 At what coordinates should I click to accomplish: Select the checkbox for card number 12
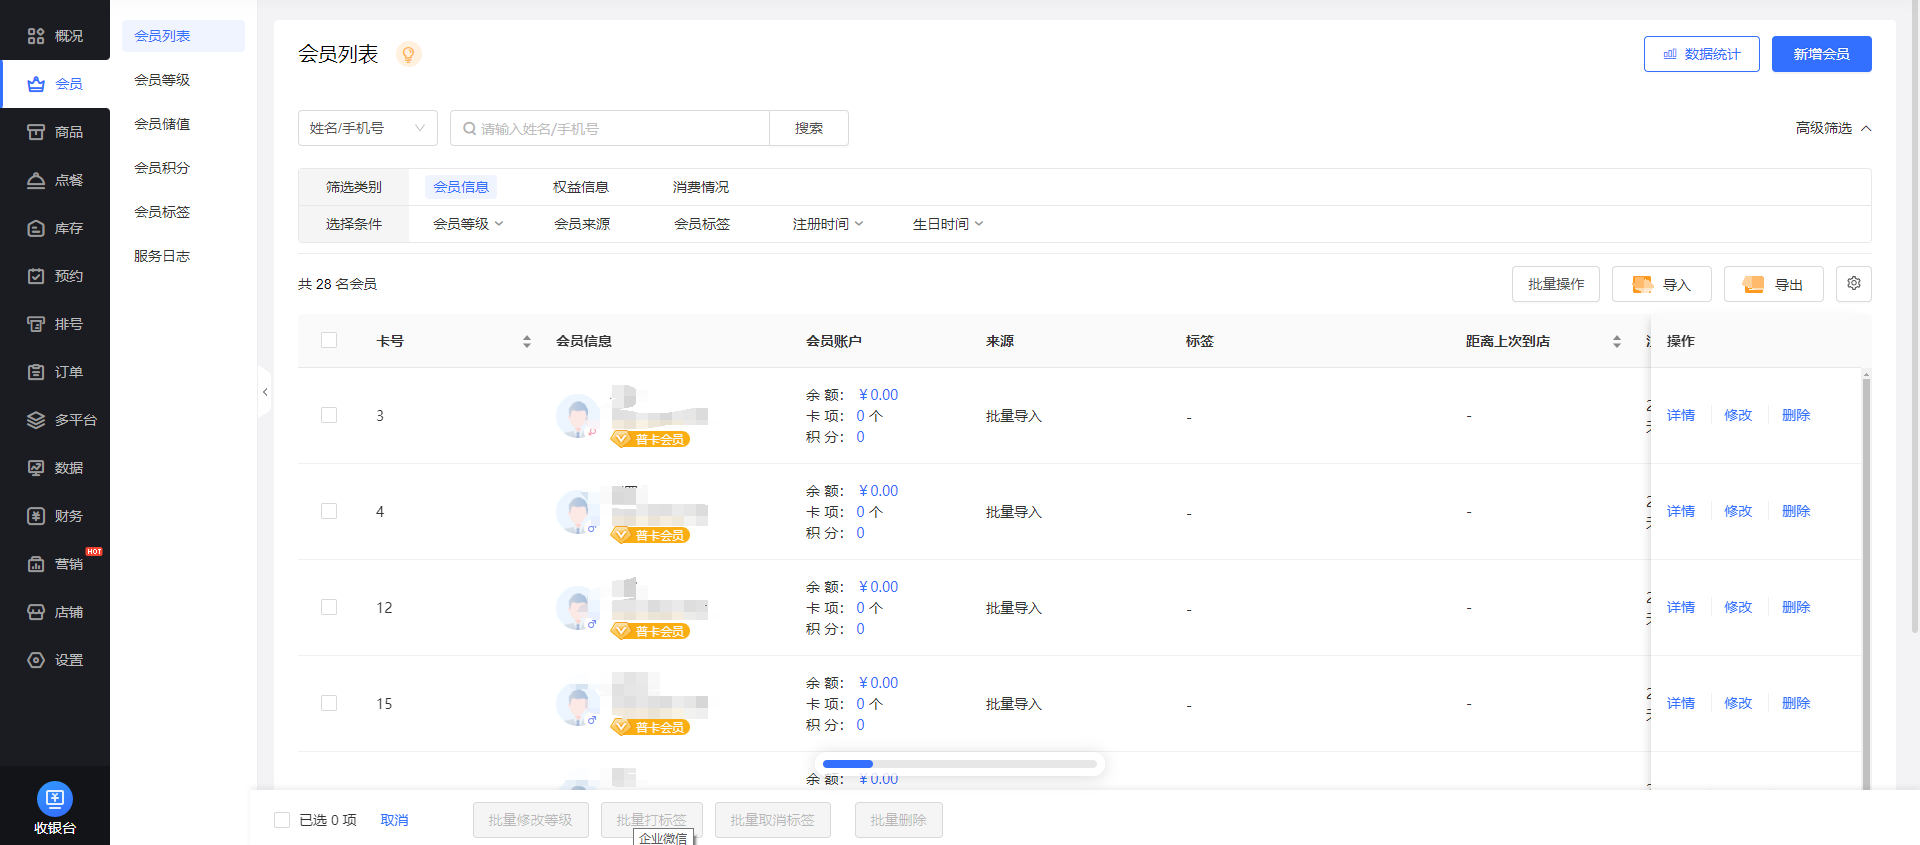click(x=329, y=607)
